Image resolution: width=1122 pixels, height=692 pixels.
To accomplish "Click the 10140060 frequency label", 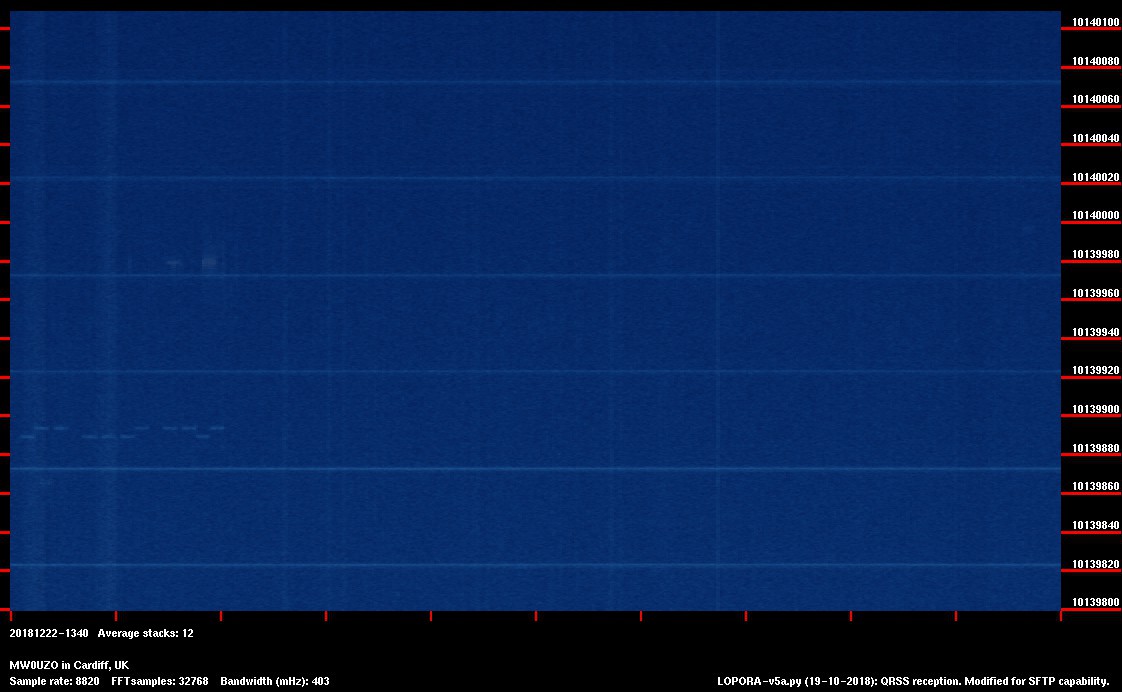I will (1095, 100).
